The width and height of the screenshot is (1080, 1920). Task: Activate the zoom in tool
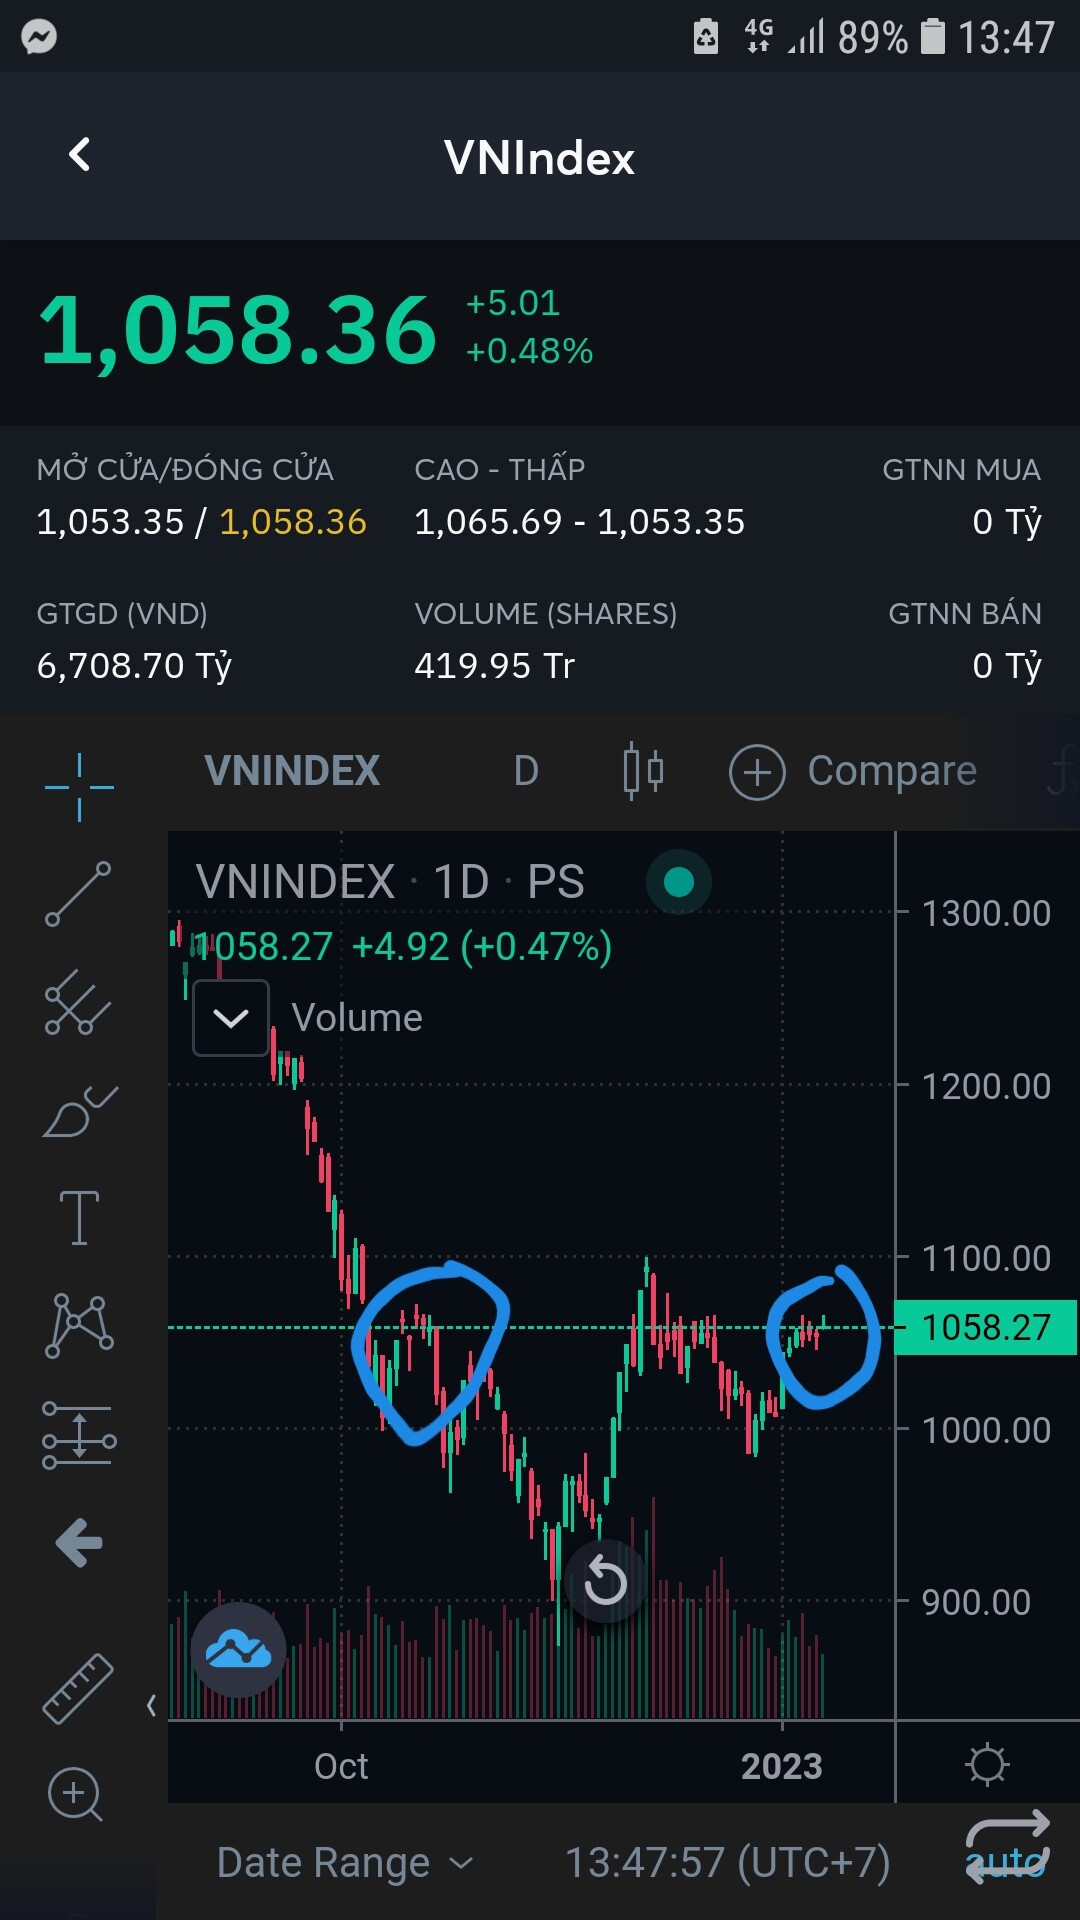coord(75,1795)
